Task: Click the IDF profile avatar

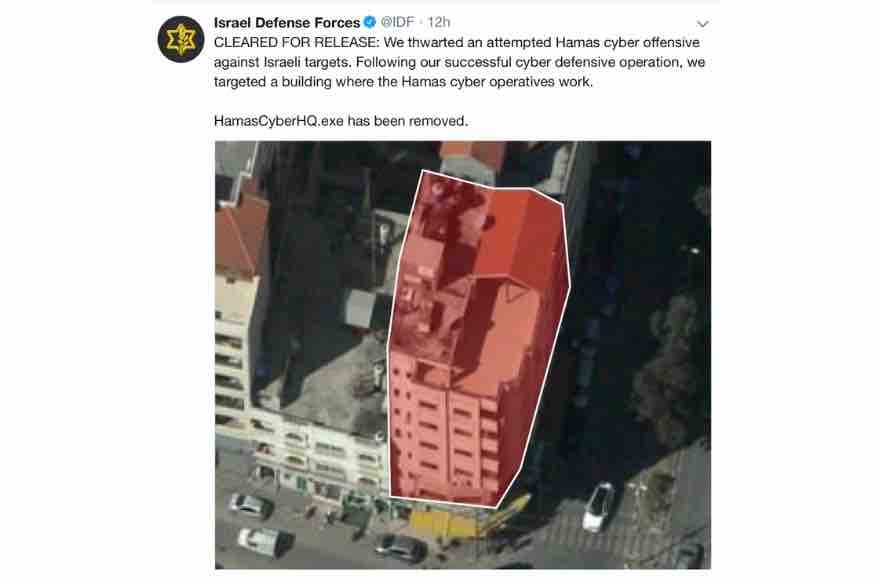Action: (181, 39)
